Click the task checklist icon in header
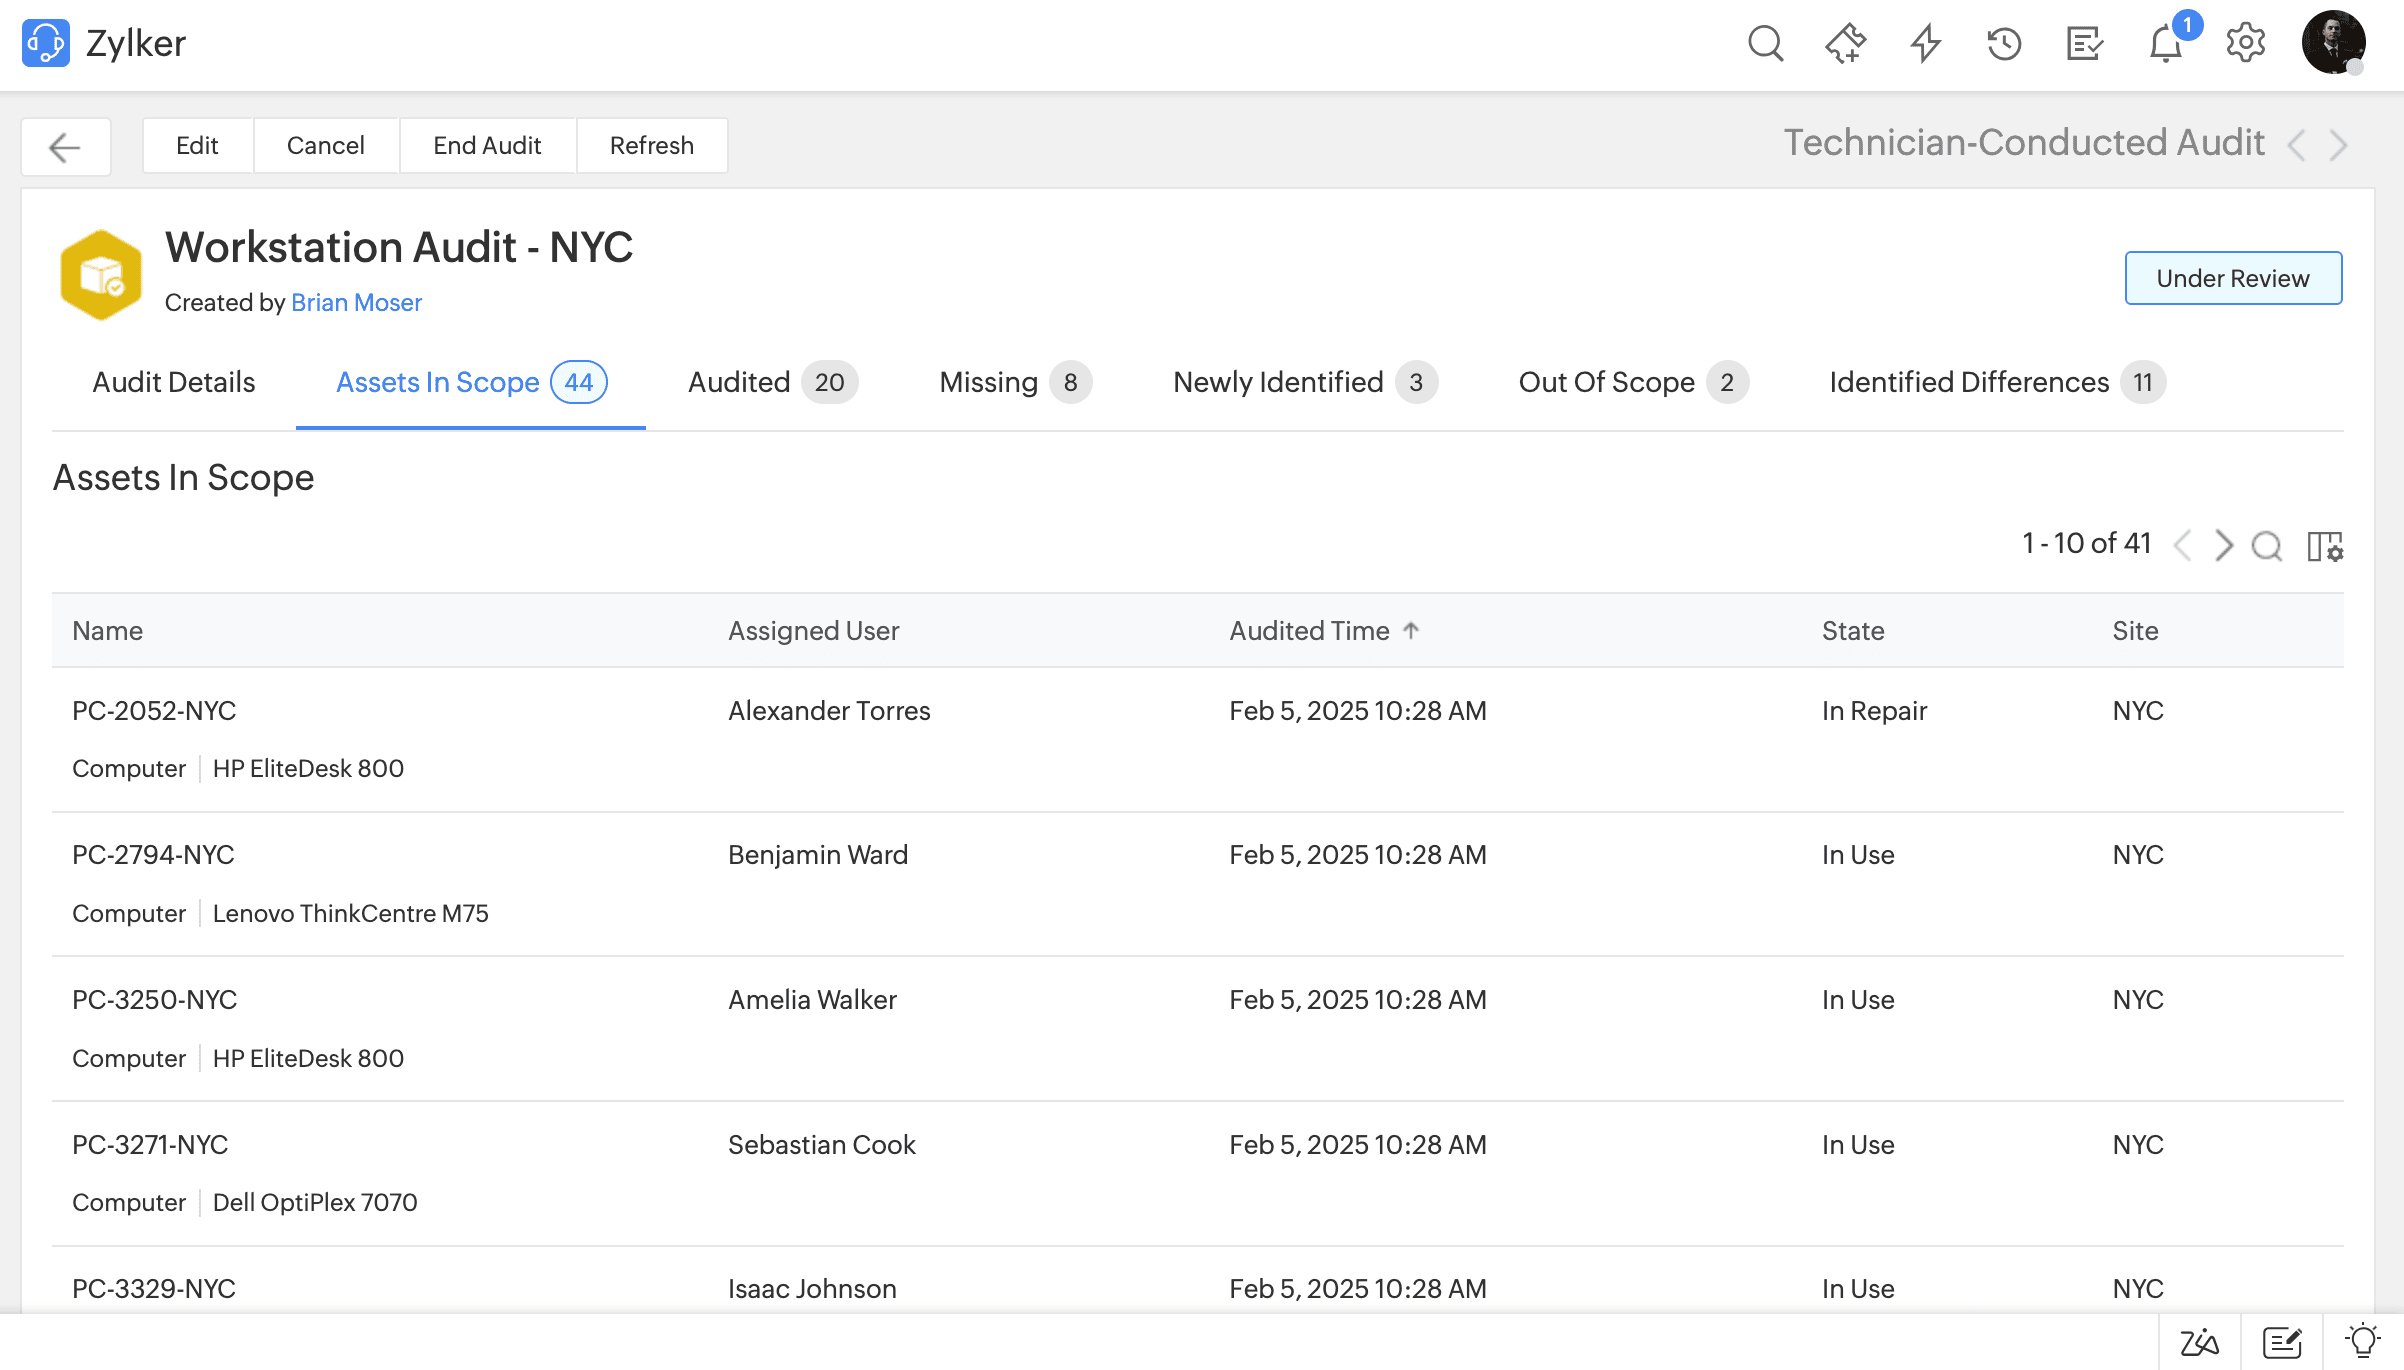 (x=2085, y=44)
